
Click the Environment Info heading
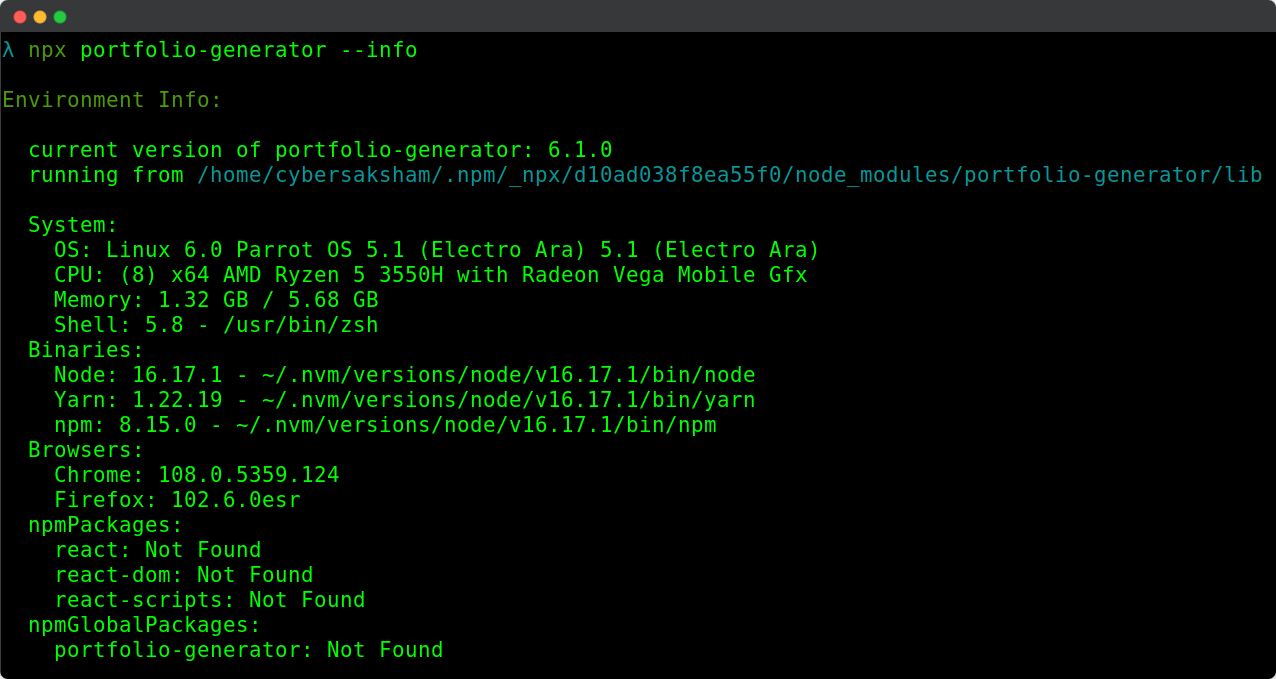click(112, 100)
